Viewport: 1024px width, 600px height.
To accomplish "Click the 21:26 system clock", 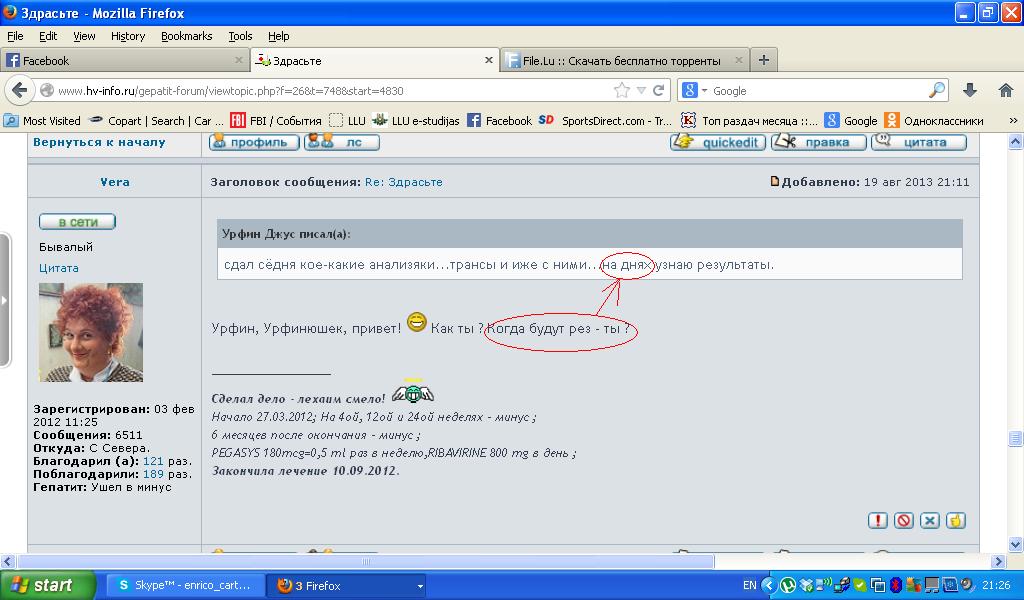I will [x=996, y=585].
